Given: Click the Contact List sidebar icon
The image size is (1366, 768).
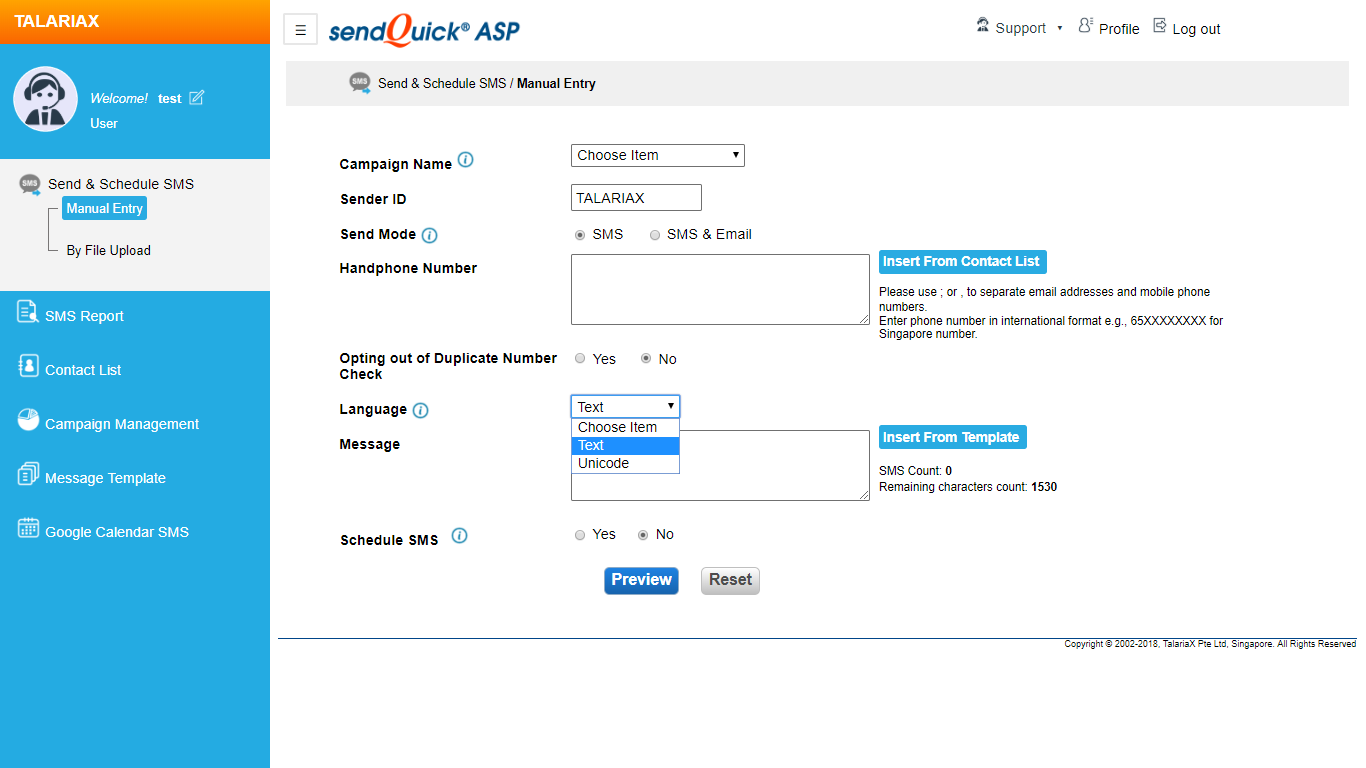Looking at the screenshot, I should (x=28, y=367).
